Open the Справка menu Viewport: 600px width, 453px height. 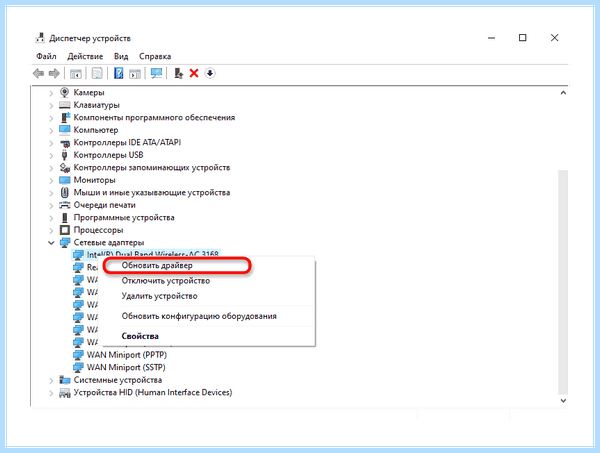(155, 56)
